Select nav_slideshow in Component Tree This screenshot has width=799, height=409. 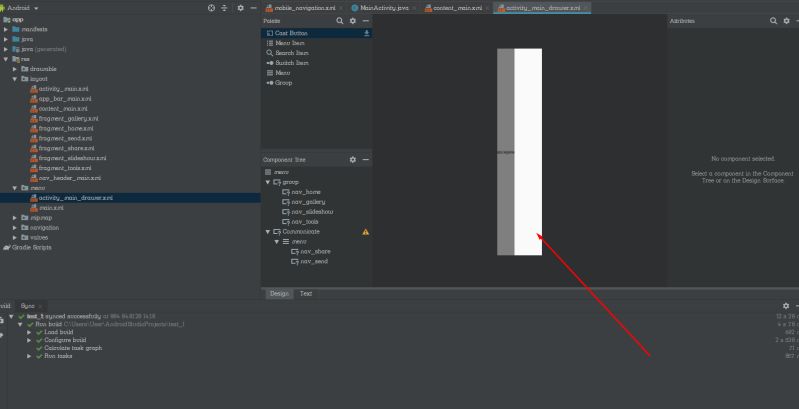click(x=312, y=212)
